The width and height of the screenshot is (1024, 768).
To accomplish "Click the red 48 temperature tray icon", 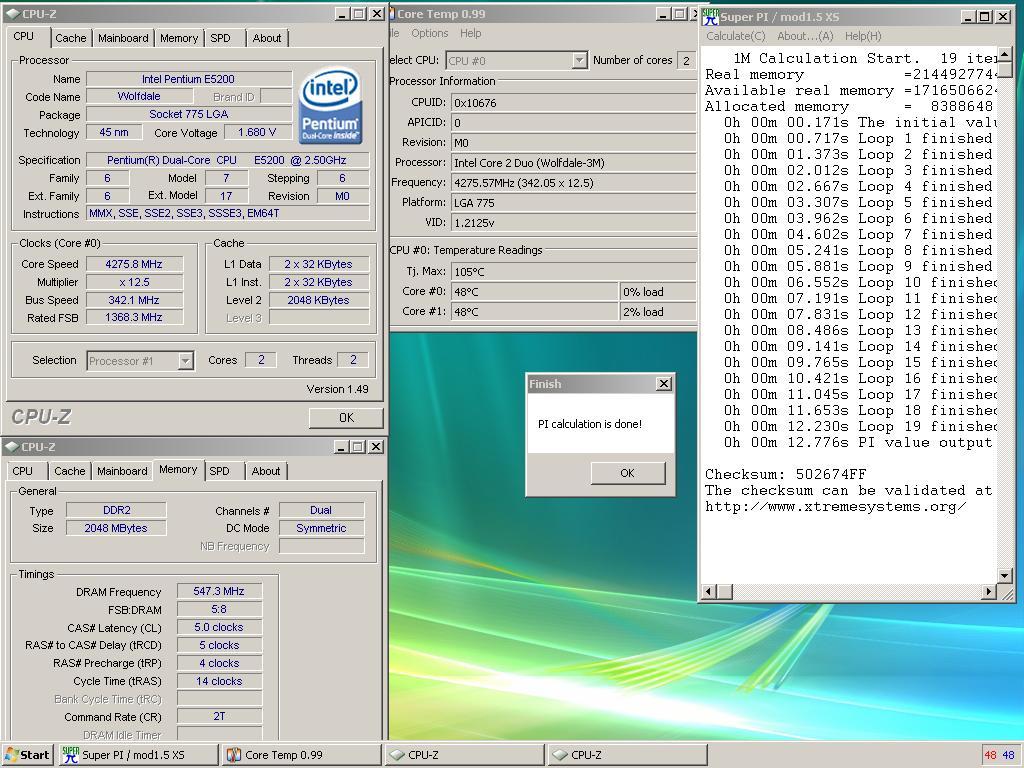I will [991, 756].
